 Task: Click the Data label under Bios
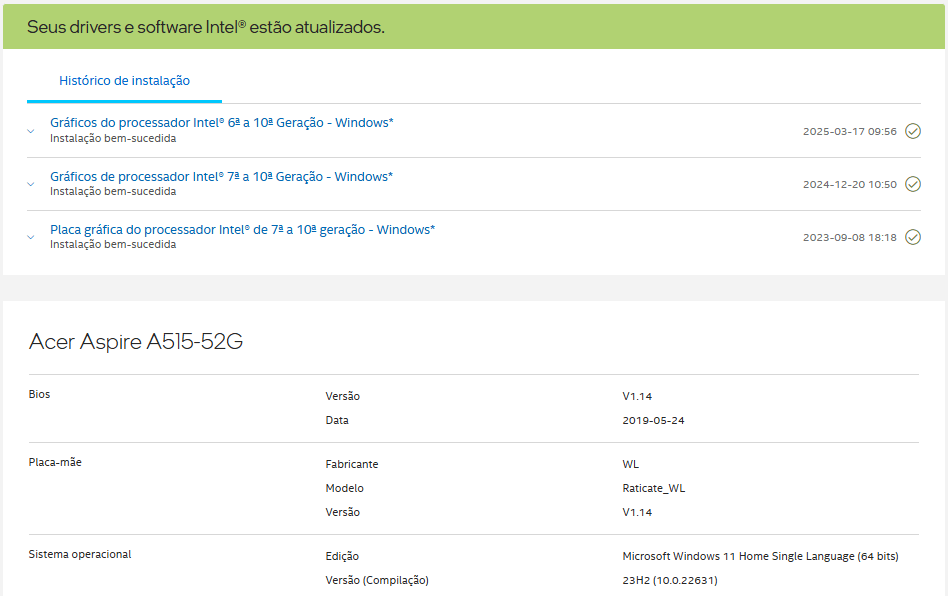(x=337, y=421)
